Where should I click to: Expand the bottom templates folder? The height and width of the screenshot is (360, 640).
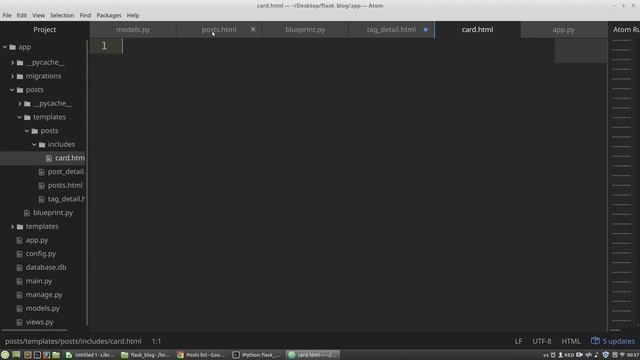(12, 227)
